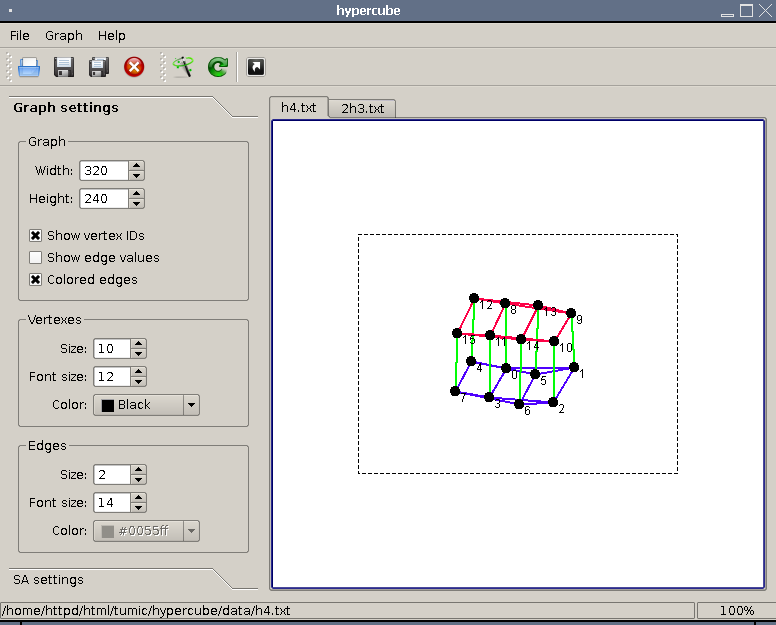Click graph vertex labeled 9
Image resolution: width=776 pixels, height=625 pixels.
point(571,313)
